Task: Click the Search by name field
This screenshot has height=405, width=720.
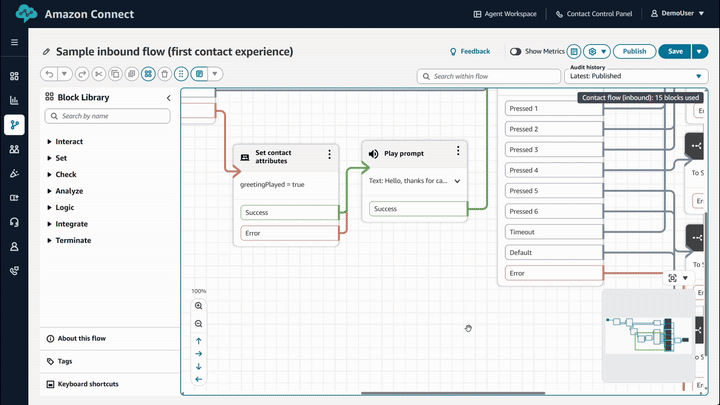Action: tap(107, 116)
